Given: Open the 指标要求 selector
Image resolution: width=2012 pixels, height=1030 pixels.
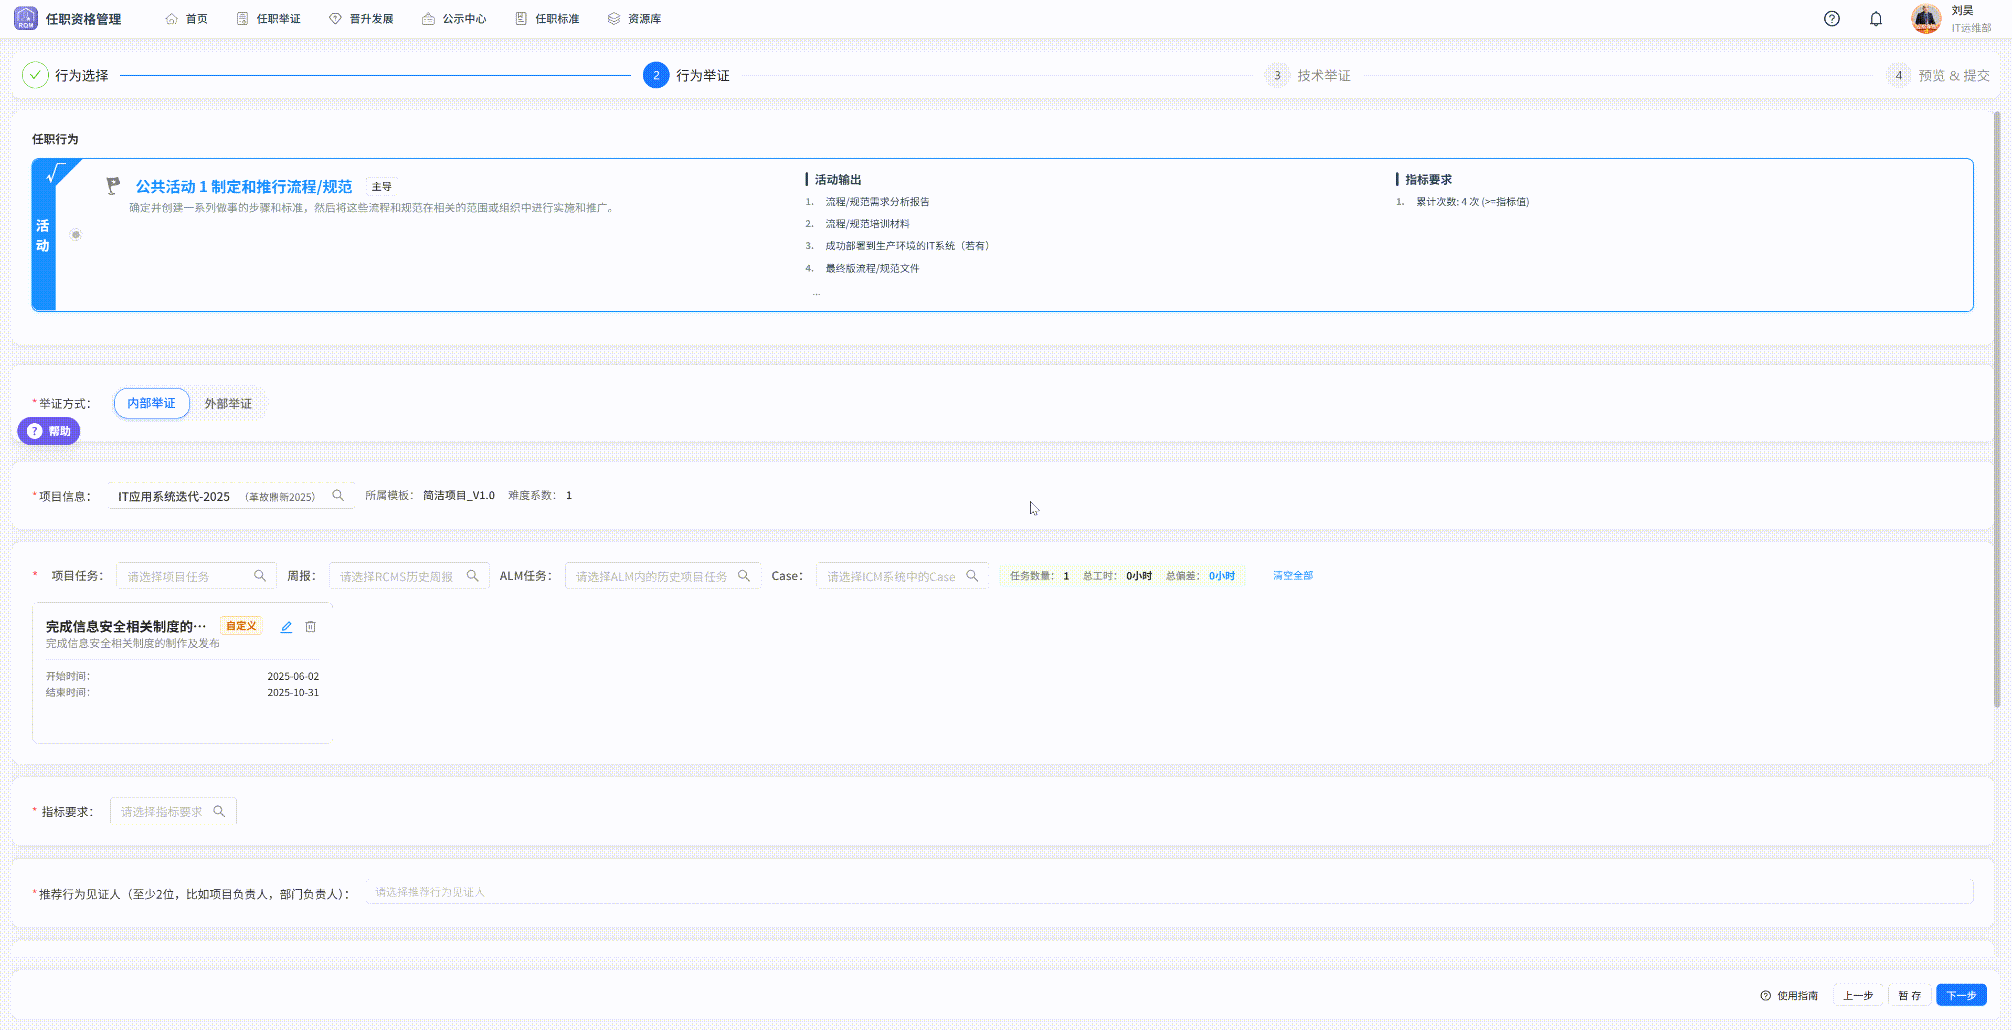Looking at the screenshot, I should point(172,812).
